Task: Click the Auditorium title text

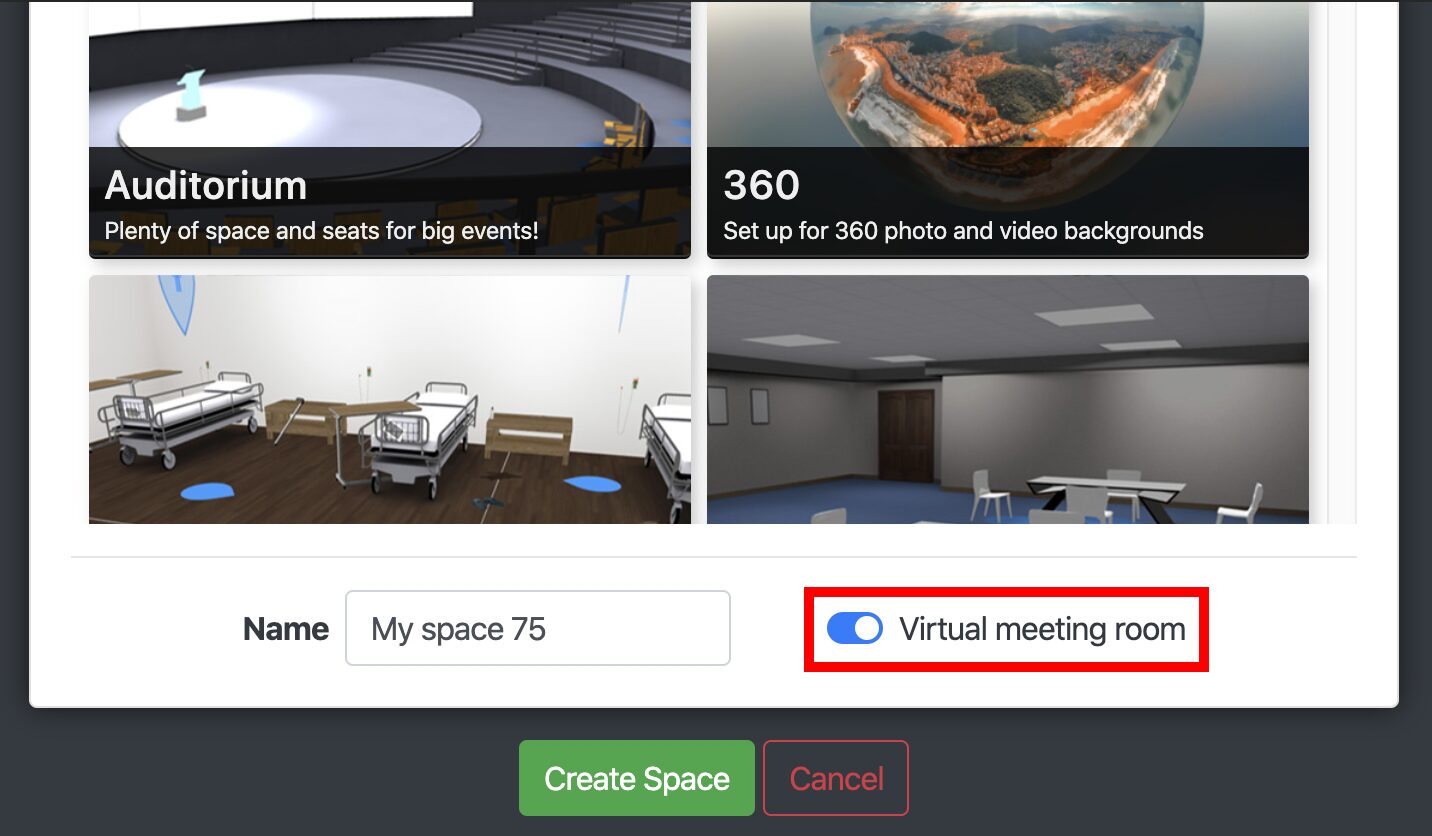Action: coord(206,185)
